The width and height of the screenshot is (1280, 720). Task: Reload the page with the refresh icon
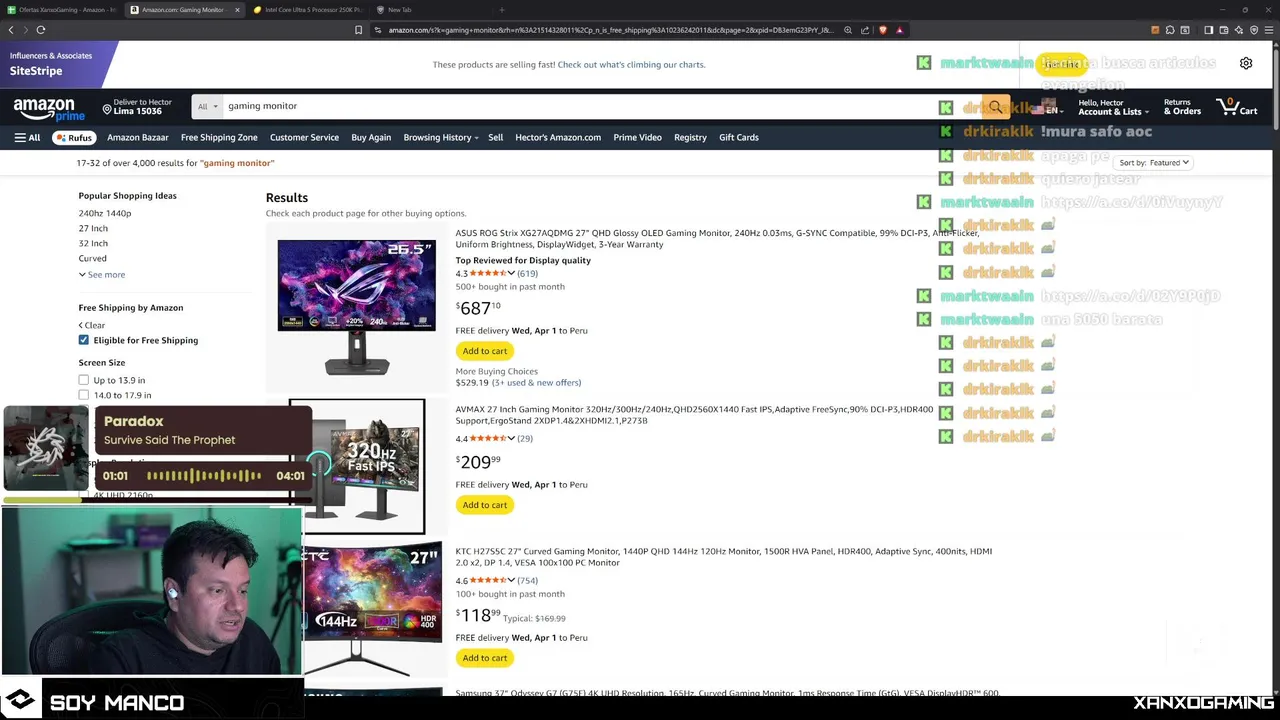click(40, 30)
